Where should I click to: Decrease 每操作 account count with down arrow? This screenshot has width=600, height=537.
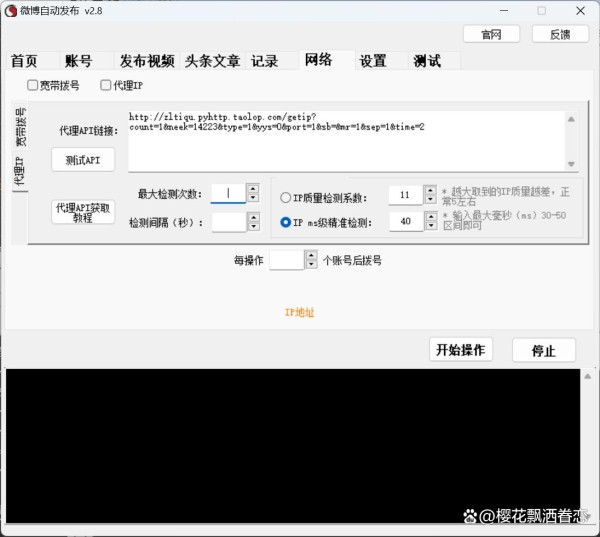(x=311, y=264)
